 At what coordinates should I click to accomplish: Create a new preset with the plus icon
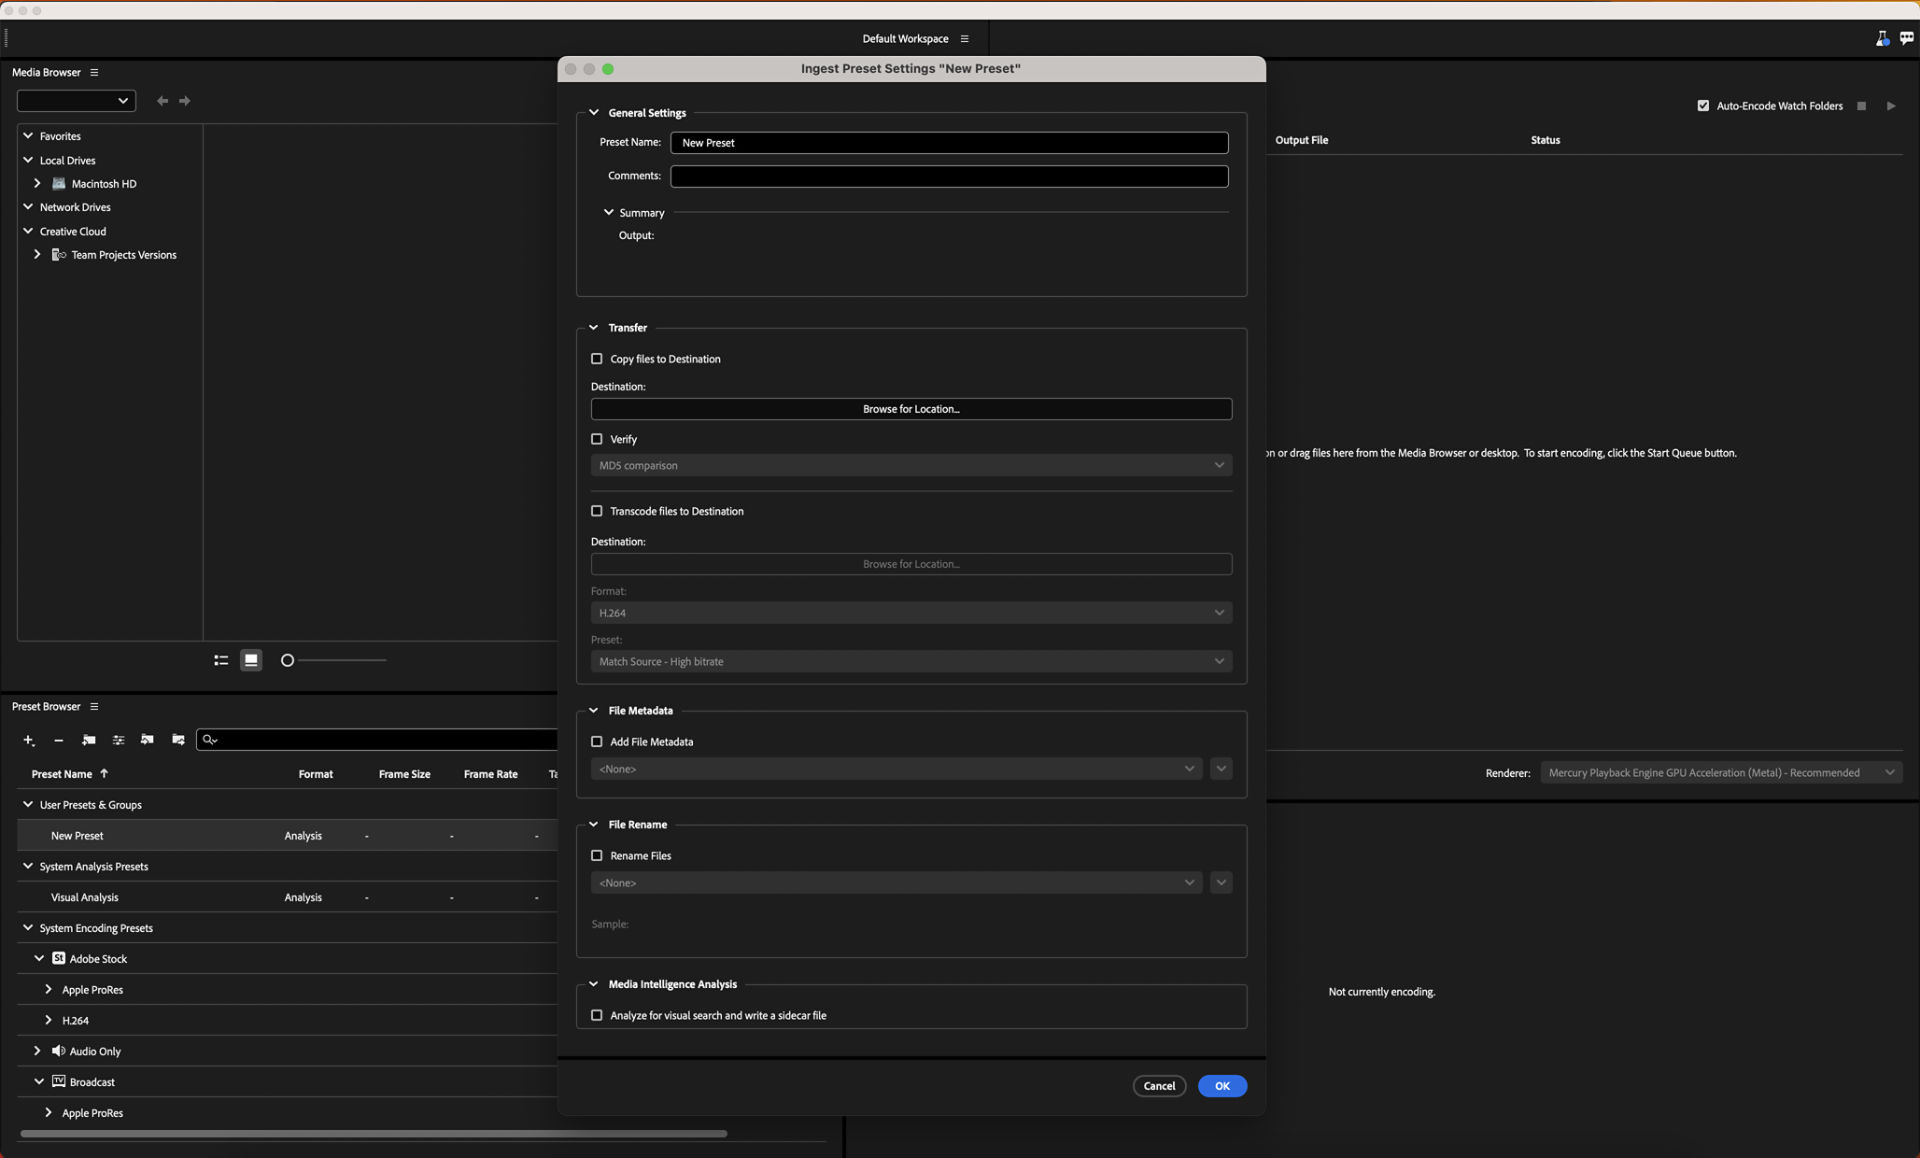pos(28,740)
